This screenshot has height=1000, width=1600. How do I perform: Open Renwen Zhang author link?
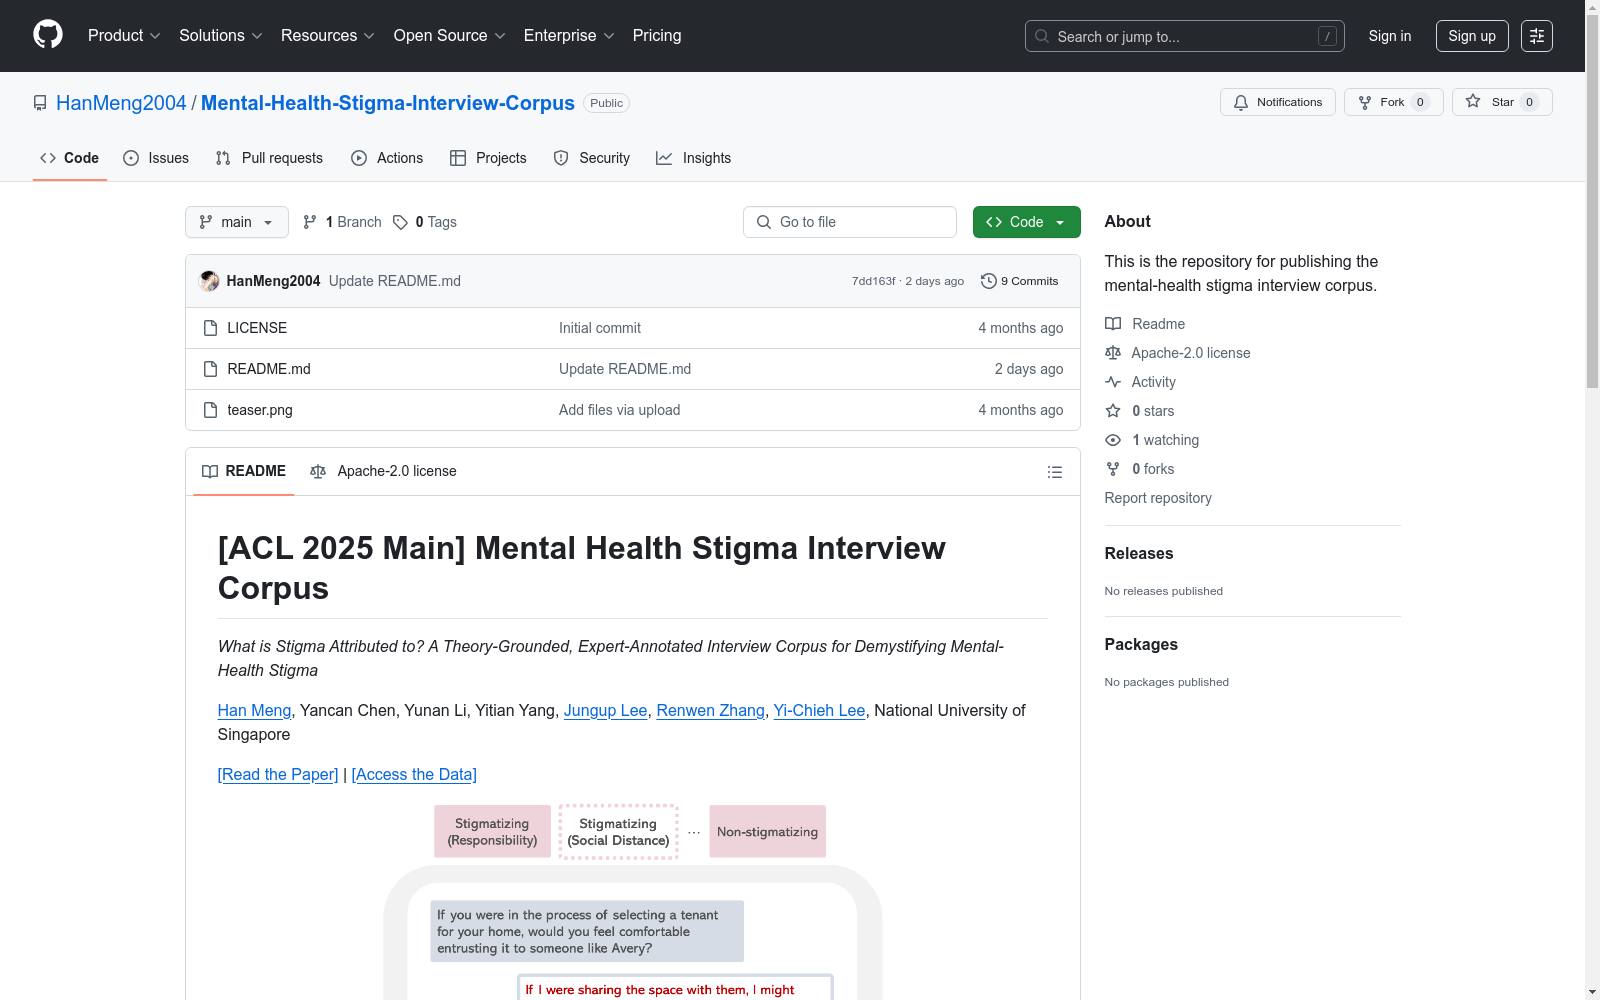(711, 710)
